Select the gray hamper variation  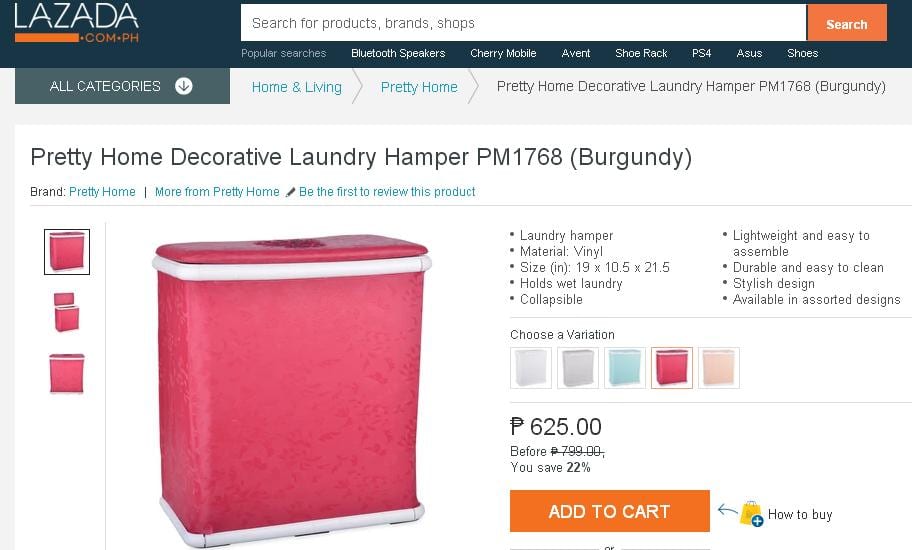578,367
